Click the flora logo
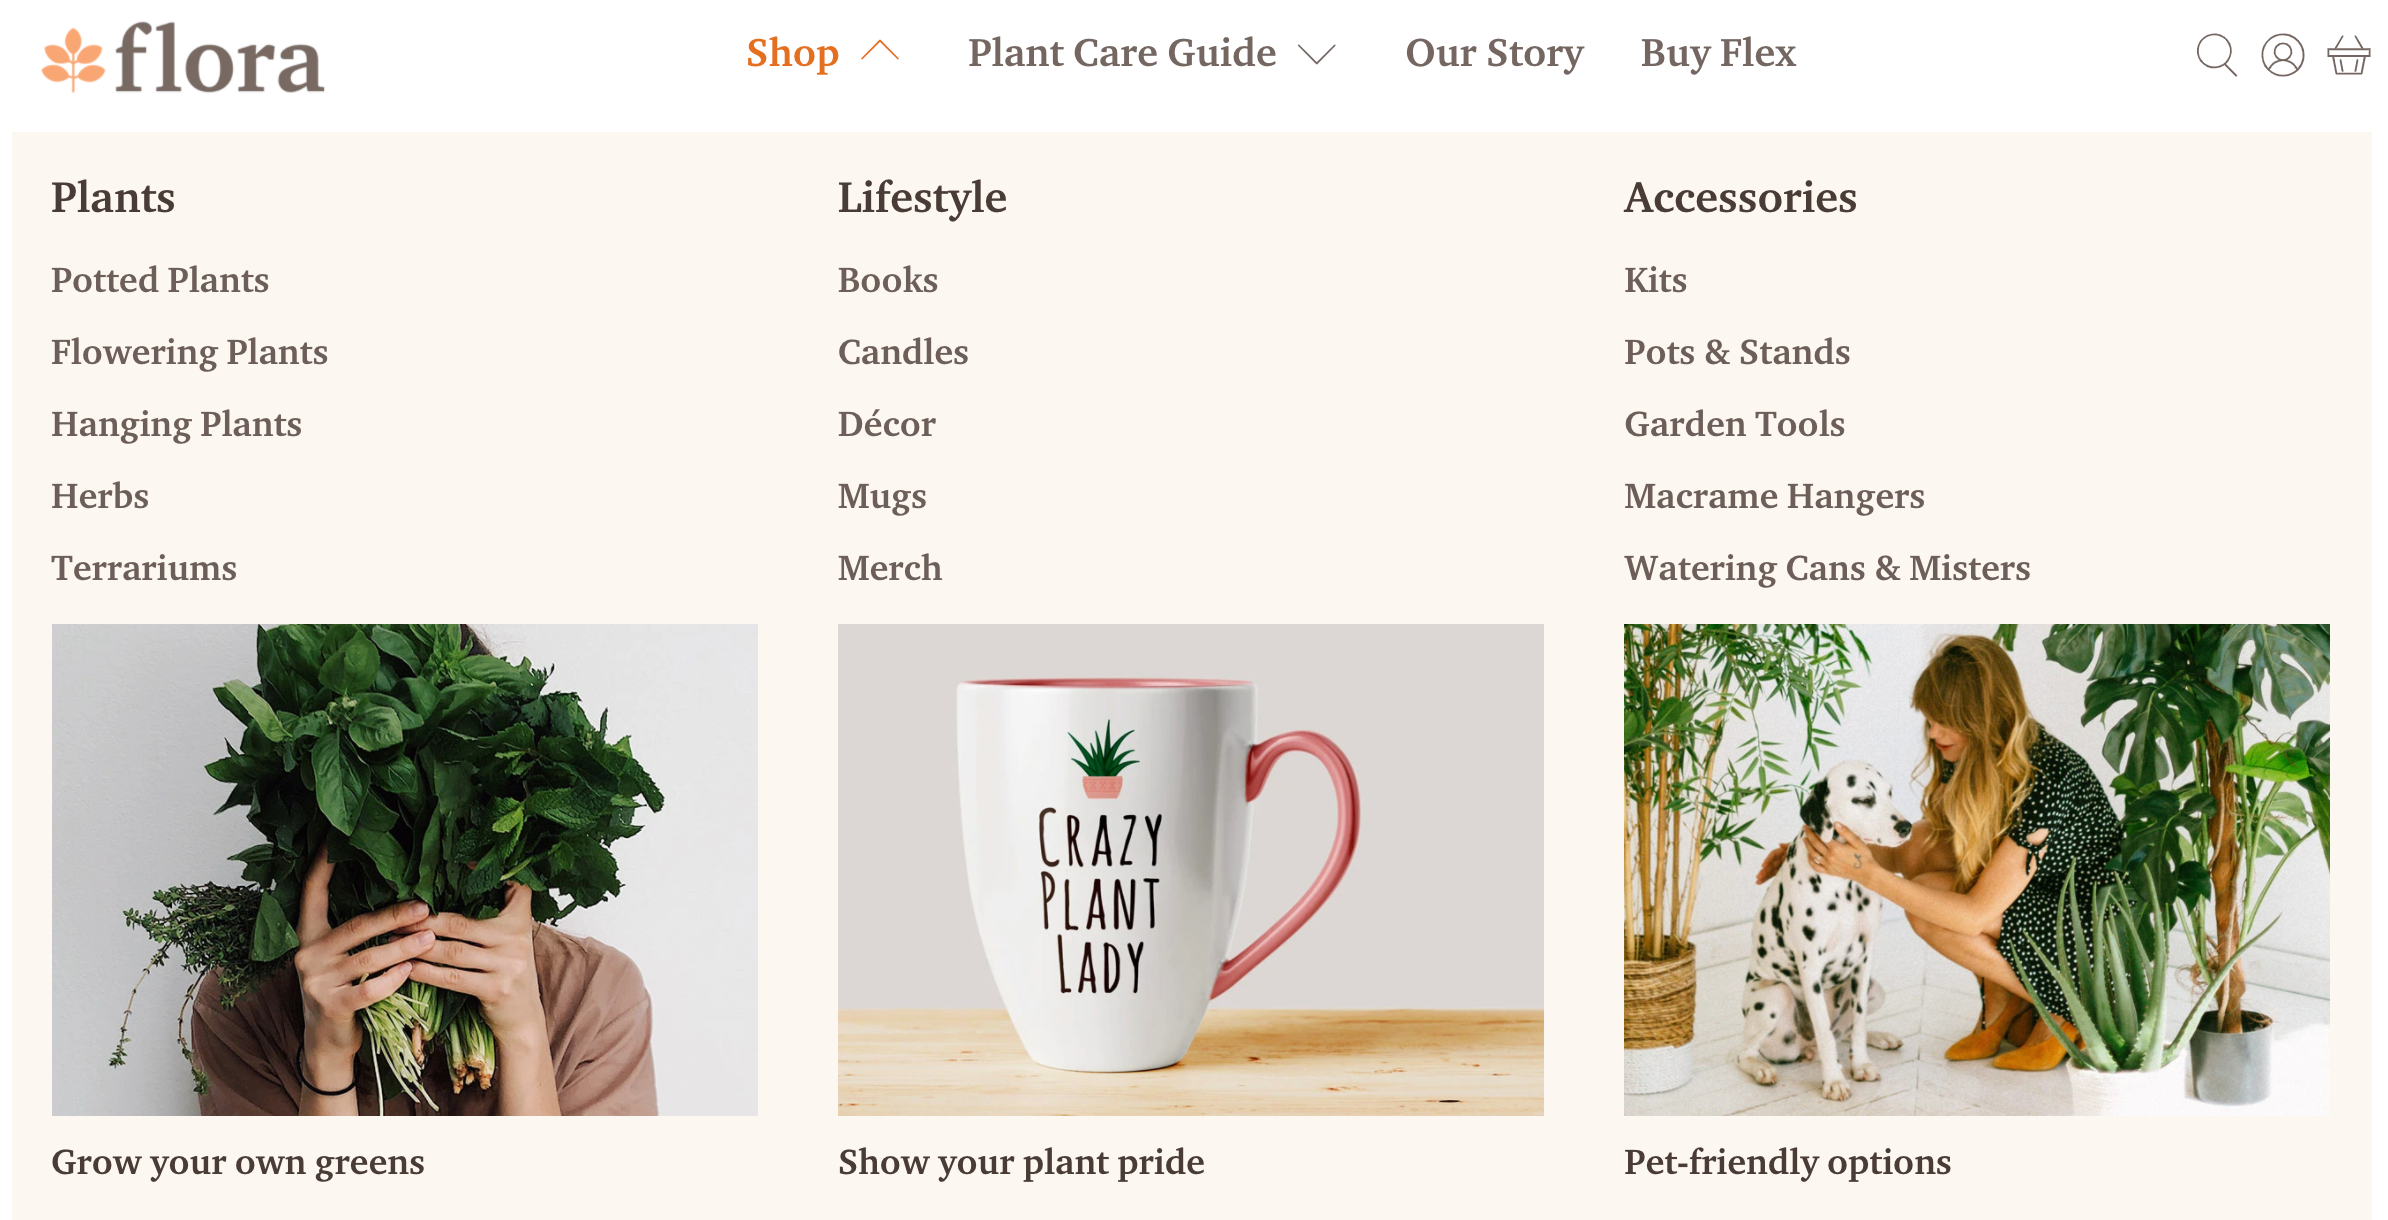 pos(183,58)
